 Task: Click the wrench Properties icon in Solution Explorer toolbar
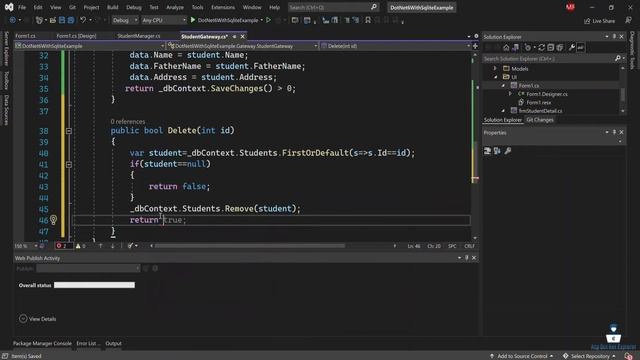coord(571,47)
